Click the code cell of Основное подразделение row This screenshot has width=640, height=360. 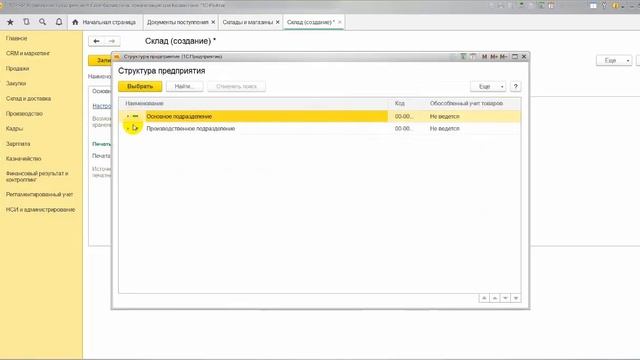tap(403, 117)
